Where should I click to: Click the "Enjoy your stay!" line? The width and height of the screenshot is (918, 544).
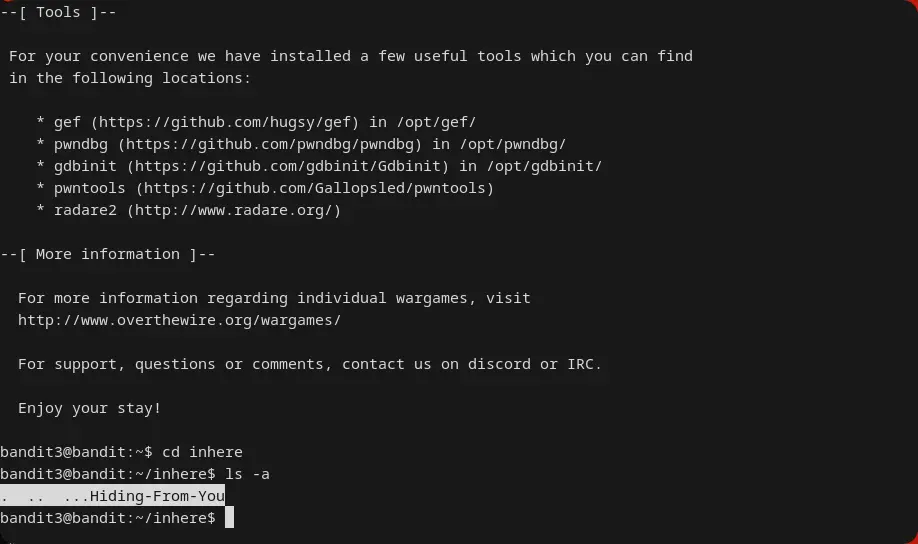tap(89, 408)
